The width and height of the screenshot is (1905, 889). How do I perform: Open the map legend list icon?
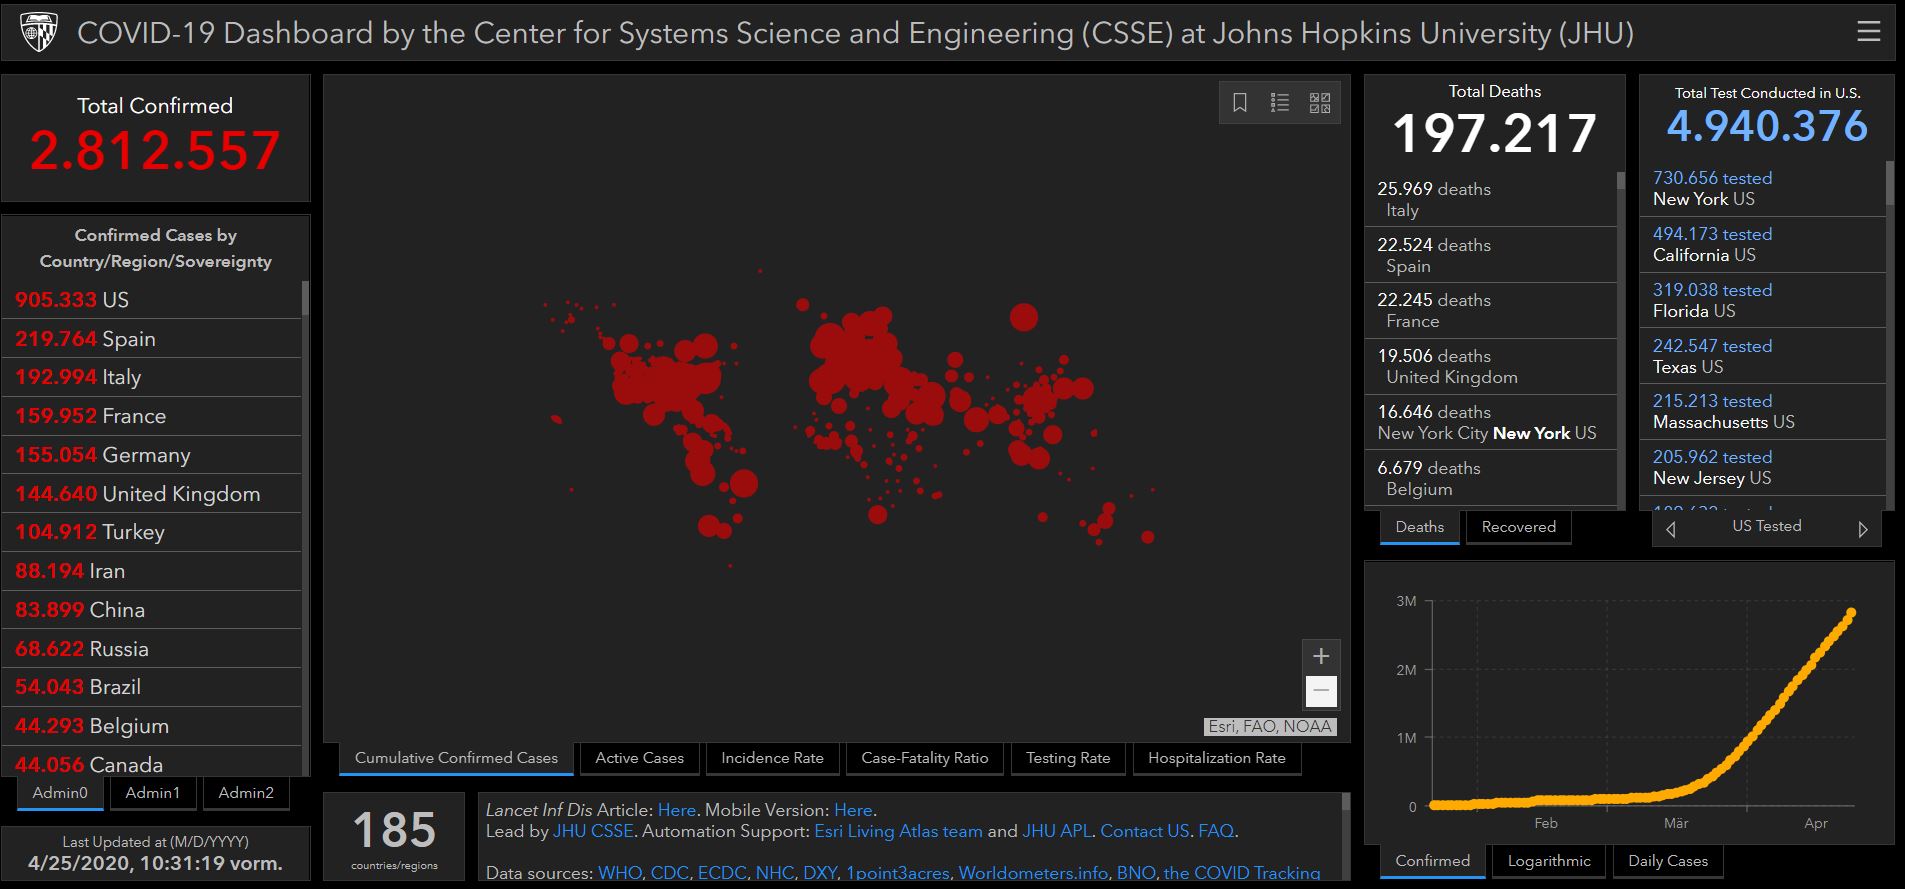pos(1280,103)
